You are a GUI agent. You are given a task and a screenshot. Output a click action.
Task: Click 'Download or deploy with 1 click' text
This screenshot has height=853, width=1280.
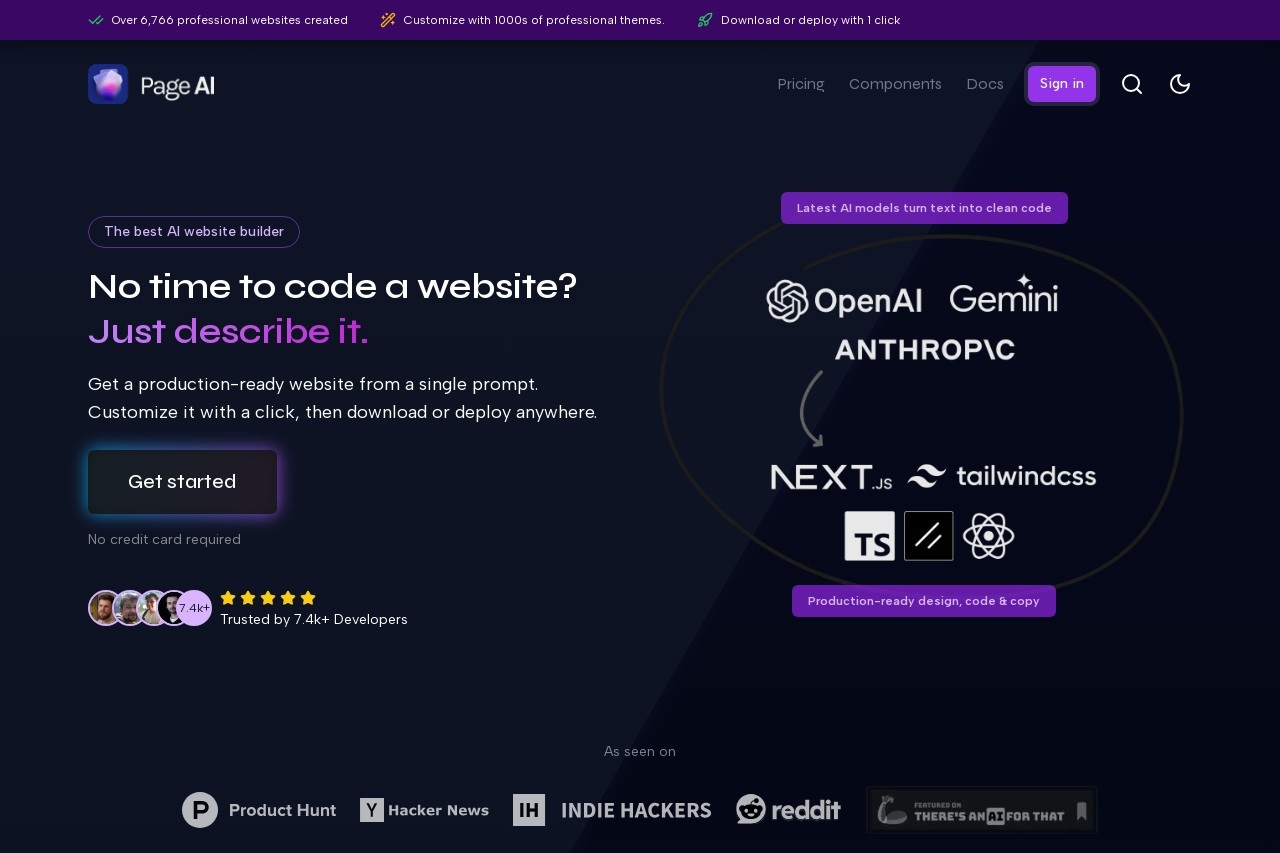(x=810, y=20)
